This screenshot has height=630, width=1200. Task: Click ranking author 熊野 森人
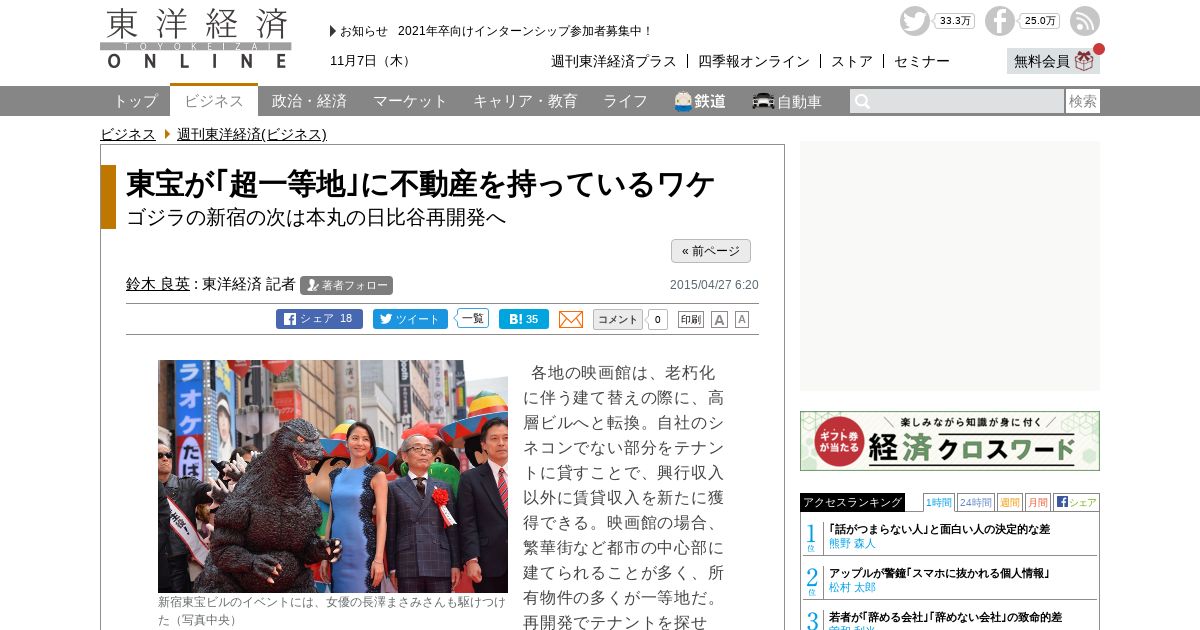[x=852, y=543]
